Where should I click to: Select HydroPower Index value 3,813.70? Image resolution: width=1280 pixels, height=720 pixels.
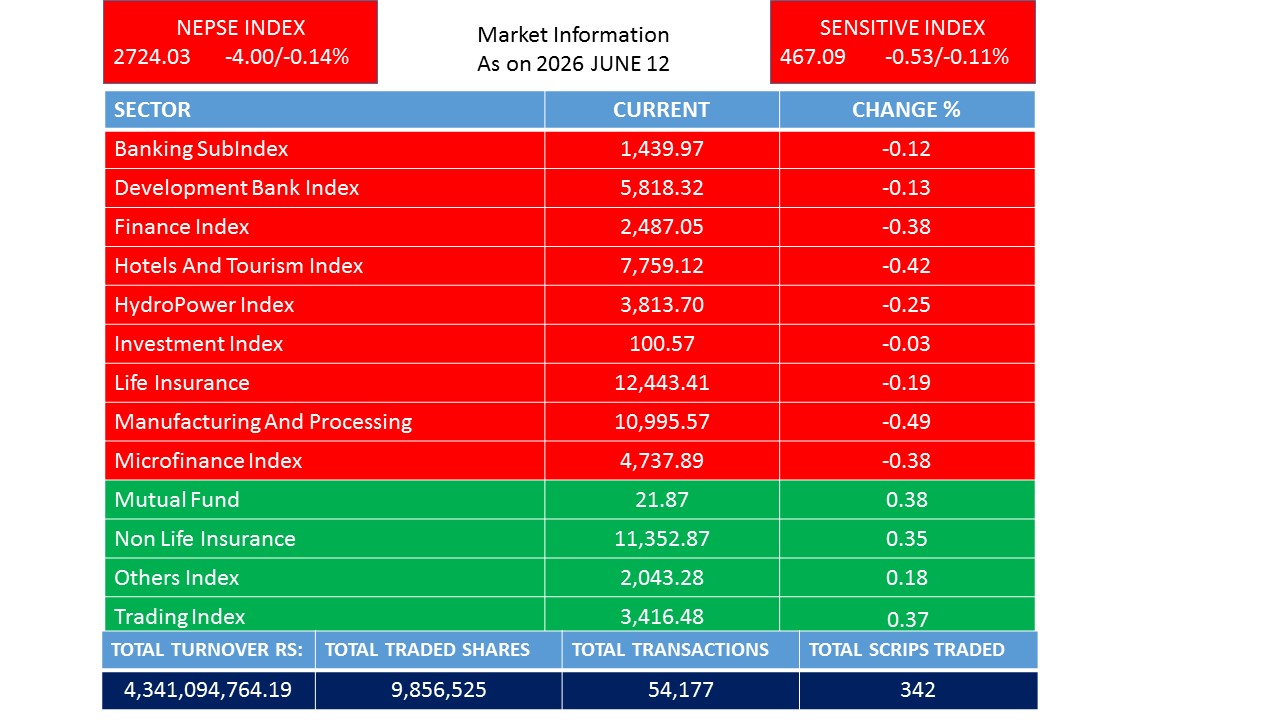(x=661, y=305)
